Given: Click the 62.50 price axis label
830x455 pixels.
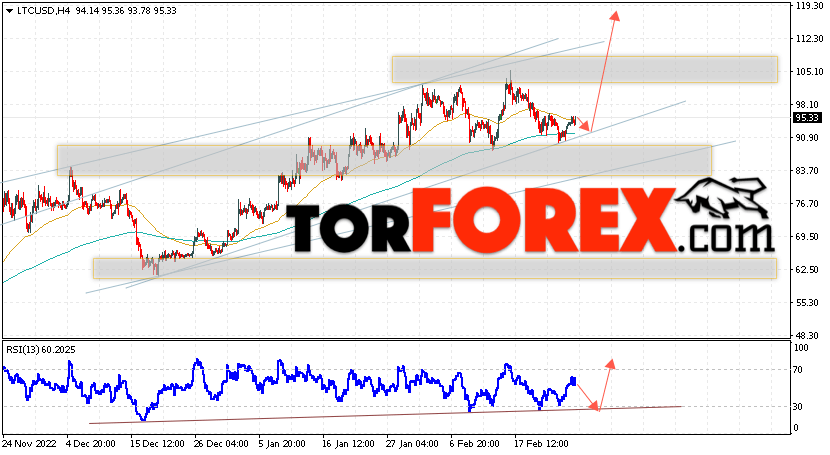Looking at the screenshot, I should pos(809,270).
